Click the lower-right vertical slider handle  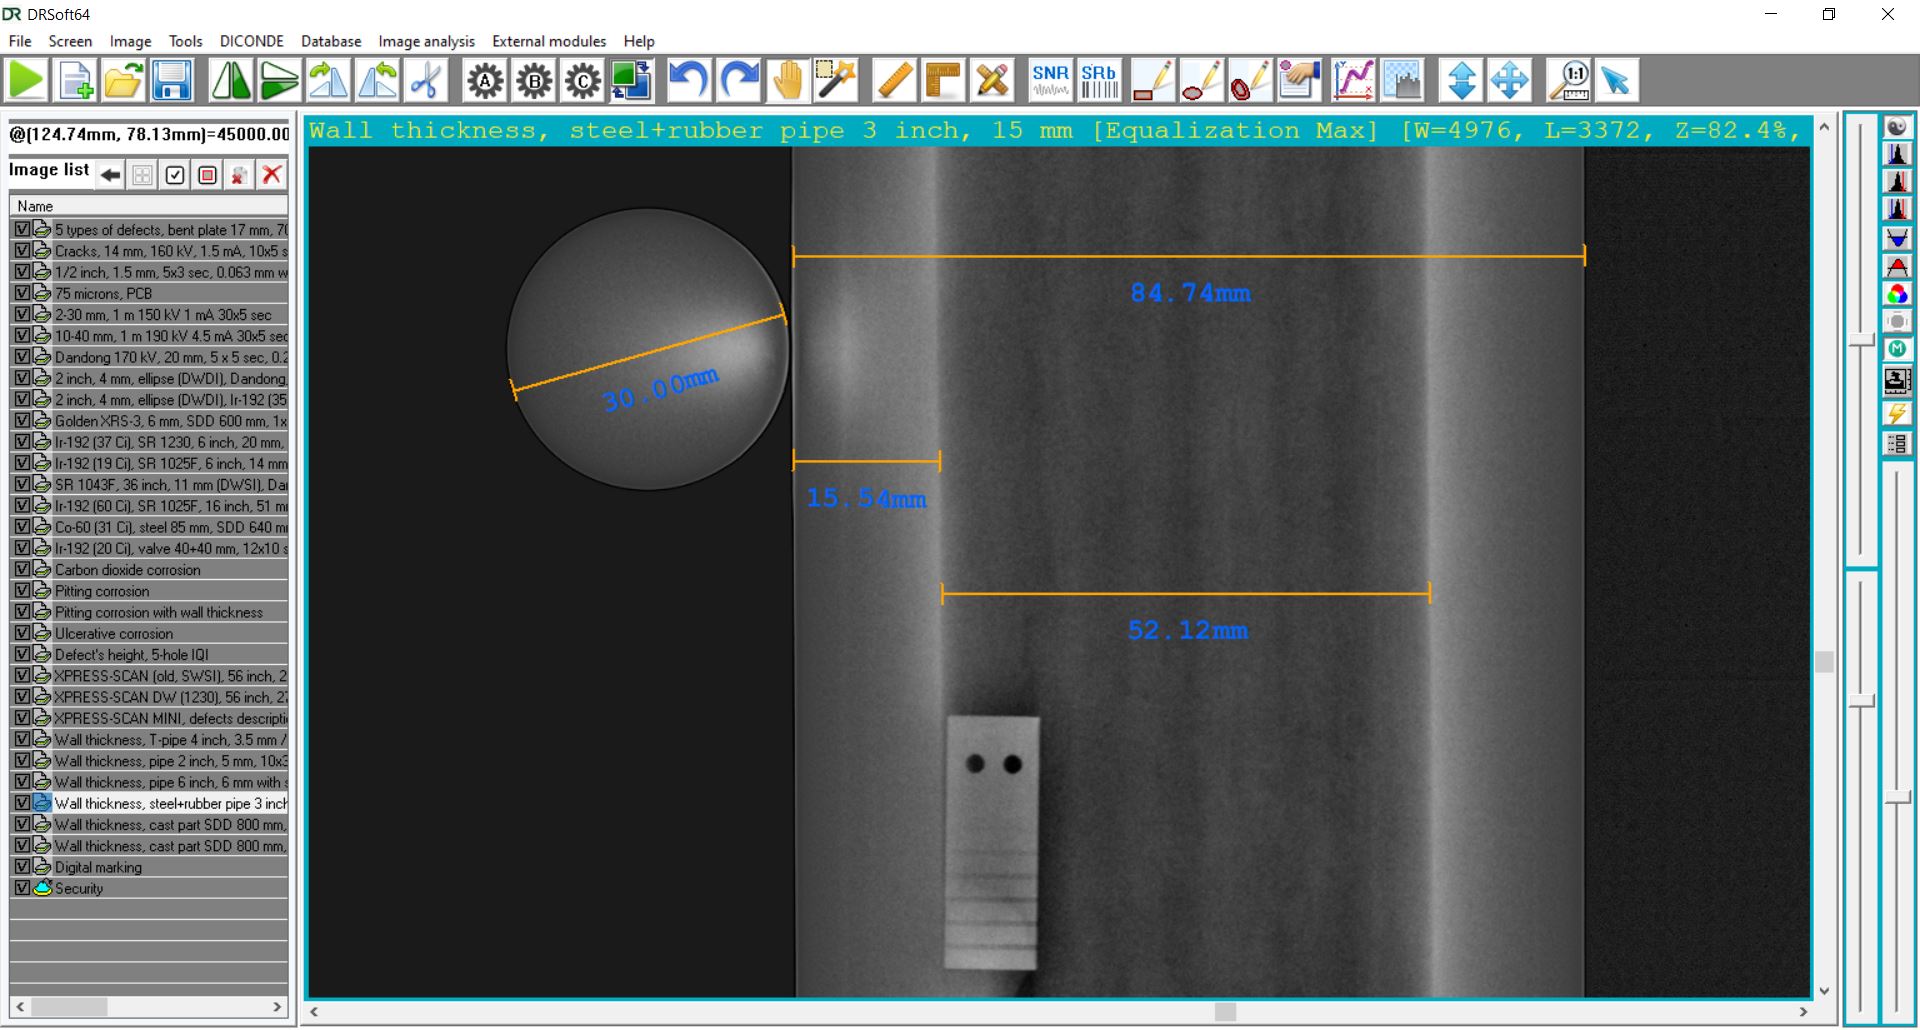pyautogui.click(x=1897, y=797)
